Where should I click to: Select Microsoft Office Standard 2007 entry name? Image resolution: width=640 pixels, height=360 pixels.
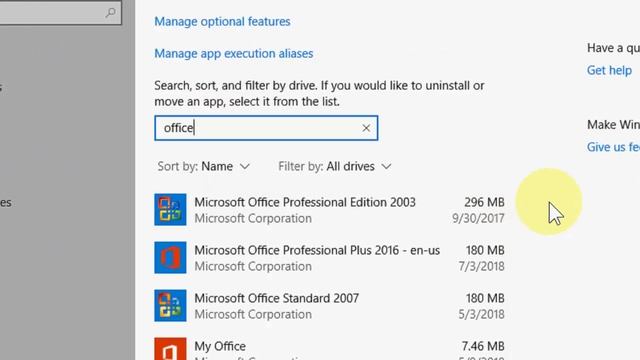click(x=277, y=298)
